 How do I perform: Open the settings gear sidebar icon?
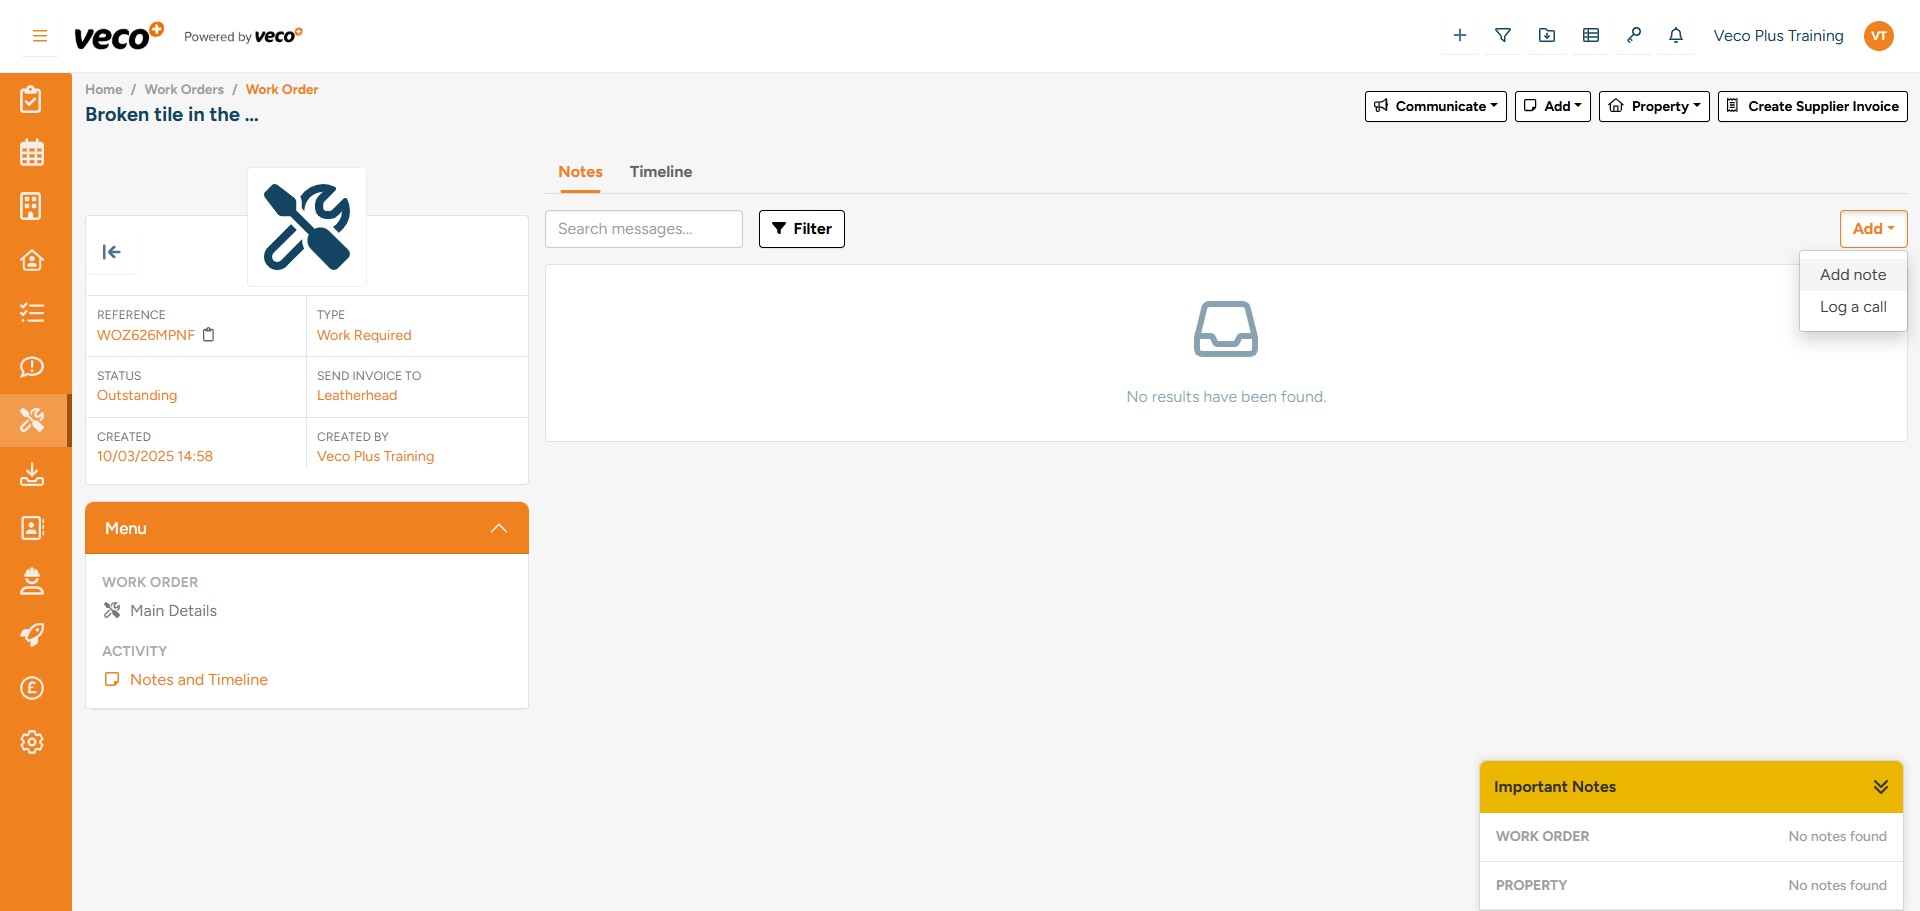[x=32, y=742]
